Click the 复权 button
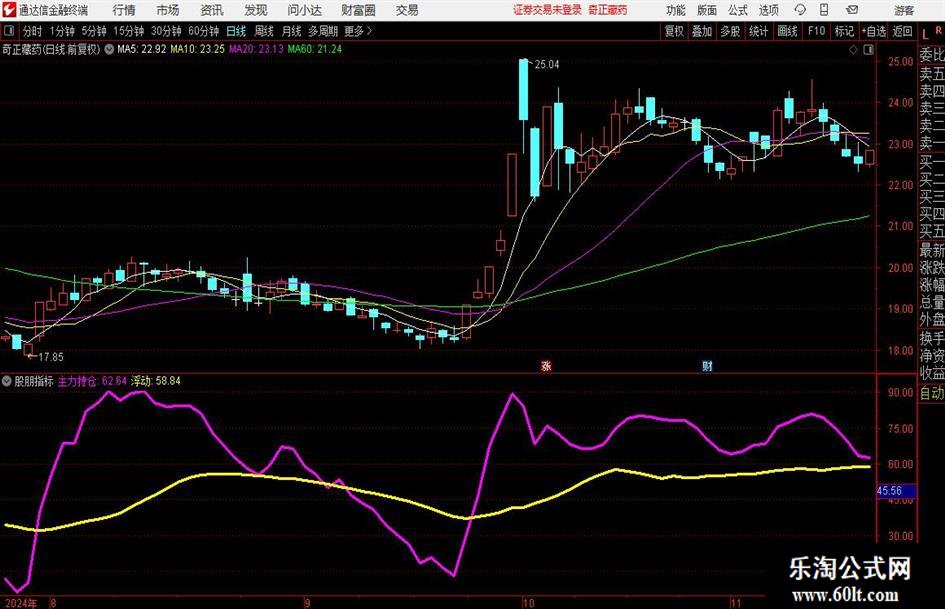 coord(674,31)
